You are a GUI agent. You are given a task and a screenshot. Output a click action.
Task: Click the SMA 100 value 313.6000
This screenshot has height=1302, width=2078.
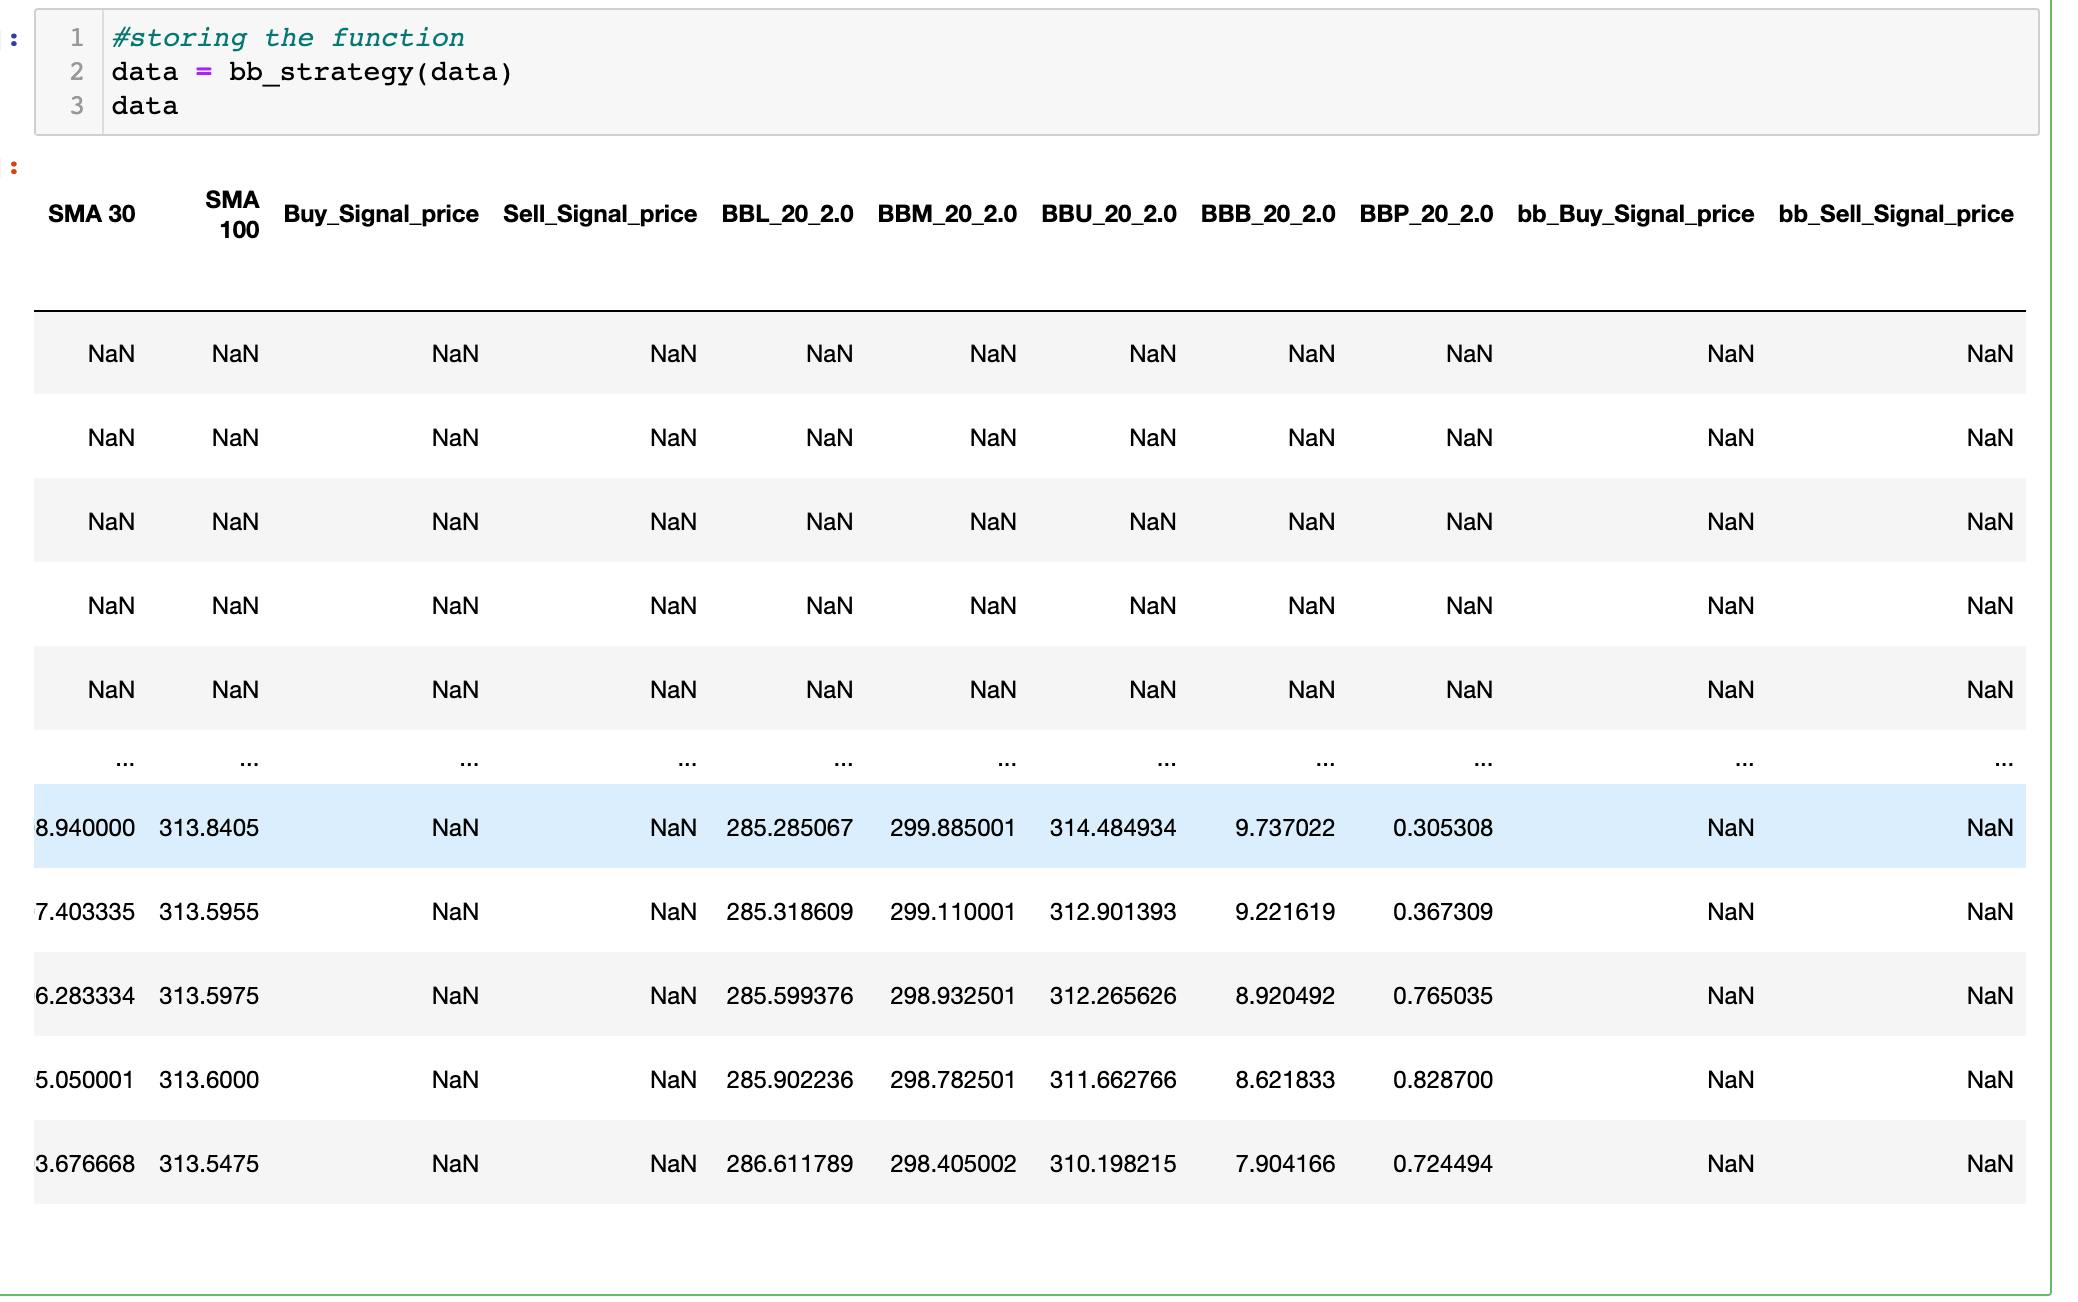[209, 1080]
